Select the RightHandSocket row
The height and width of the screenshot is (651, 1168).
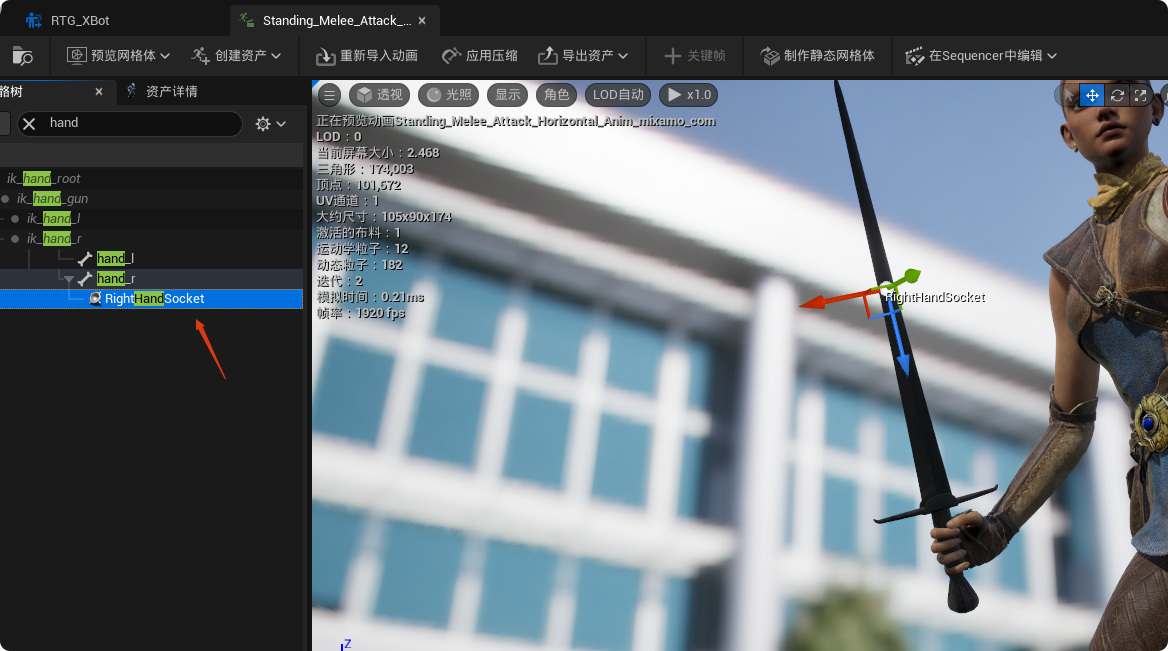151,299
